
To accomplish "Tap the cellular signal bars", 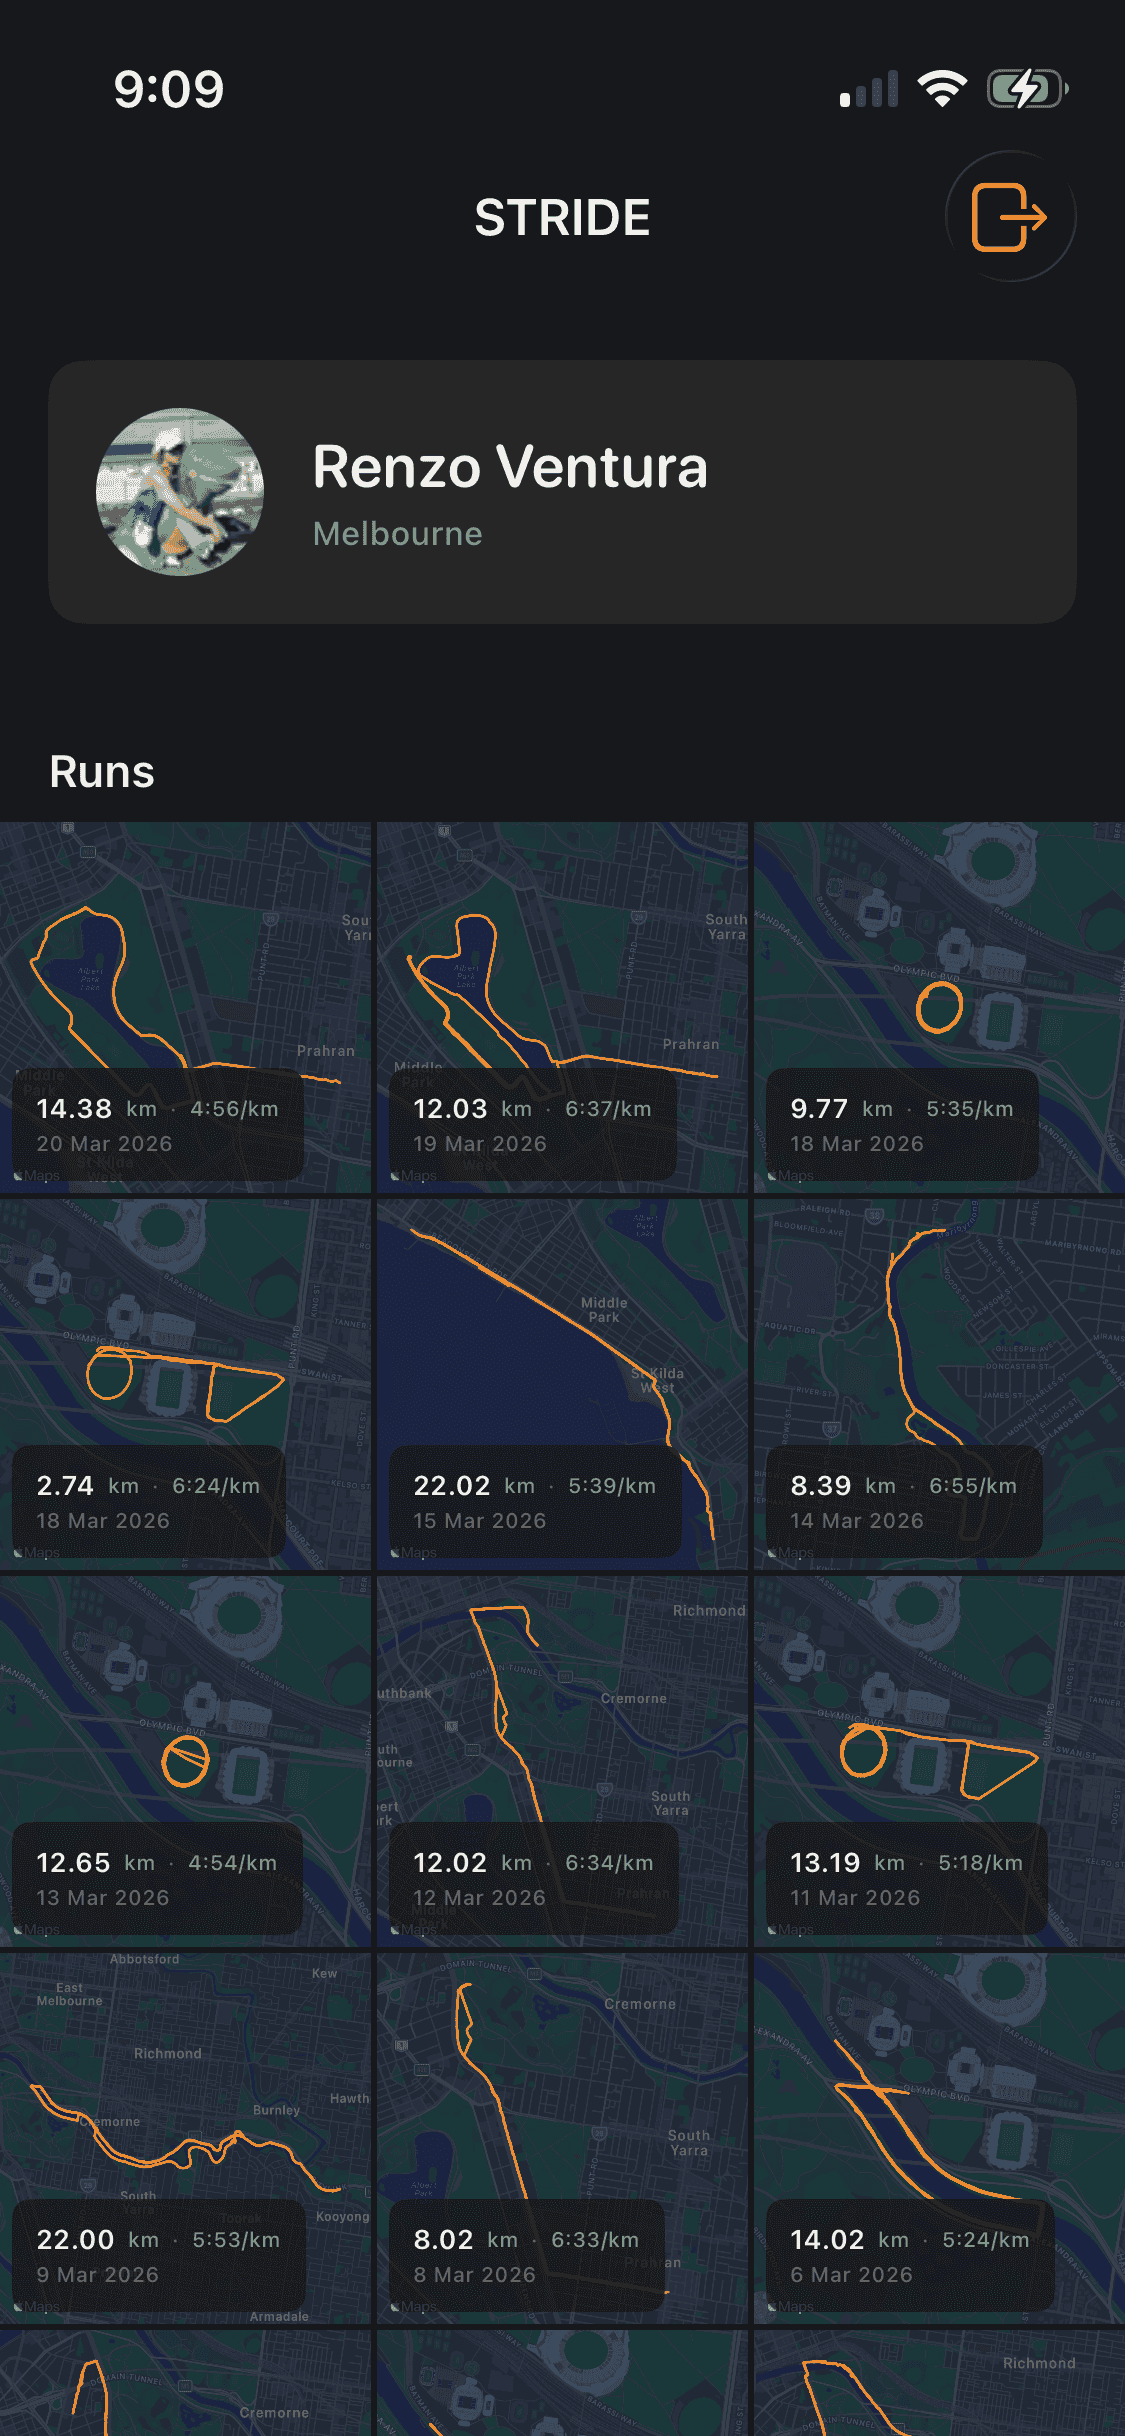I will pyautogui.click(x=869, y=89).
